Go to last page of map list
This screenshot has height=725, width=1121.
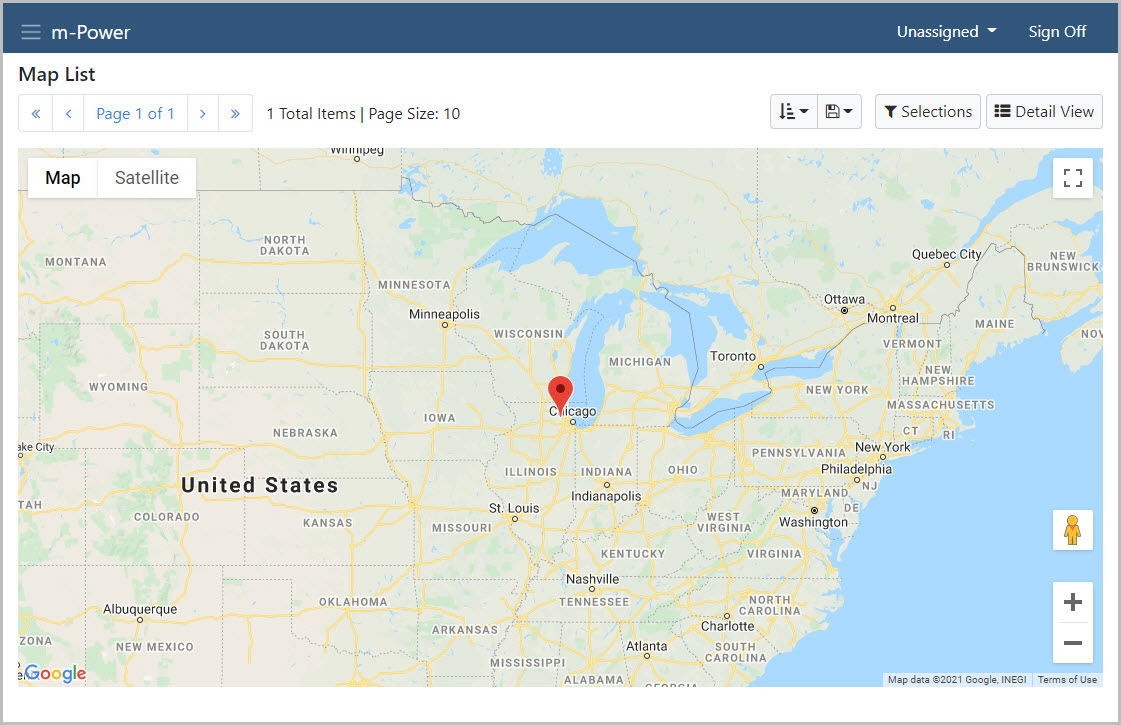pyautogui.click(x=235, y=114)
